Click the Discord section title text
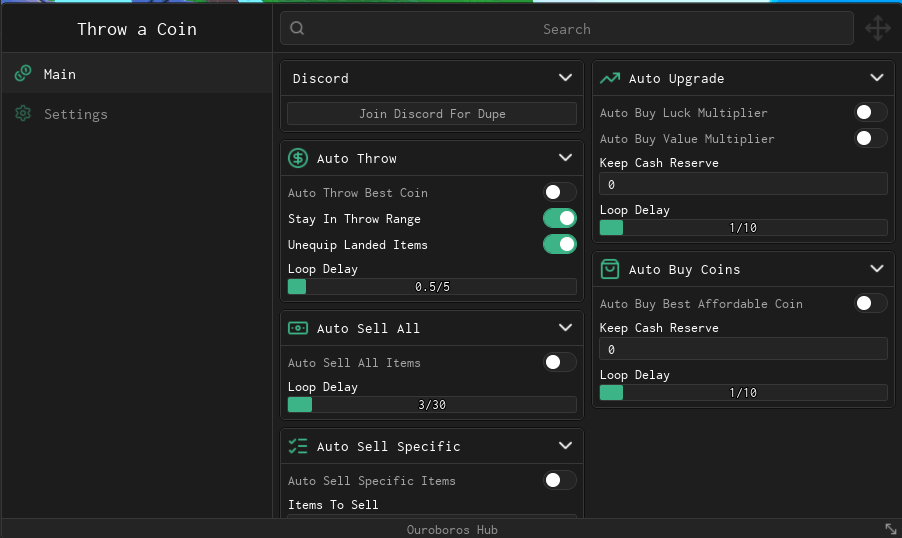The height and width of the screenshot is (538, 902). point(320,78)
